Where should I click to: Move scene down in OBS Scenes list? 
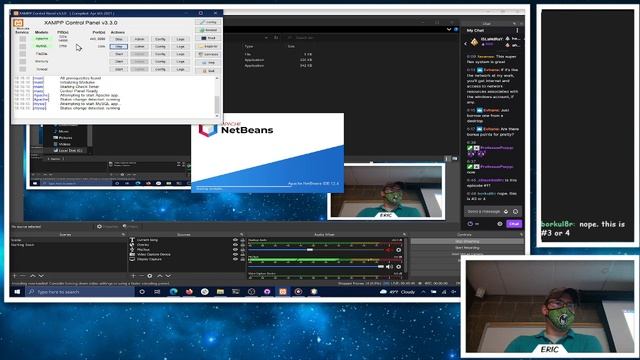(x=41, y=276)
